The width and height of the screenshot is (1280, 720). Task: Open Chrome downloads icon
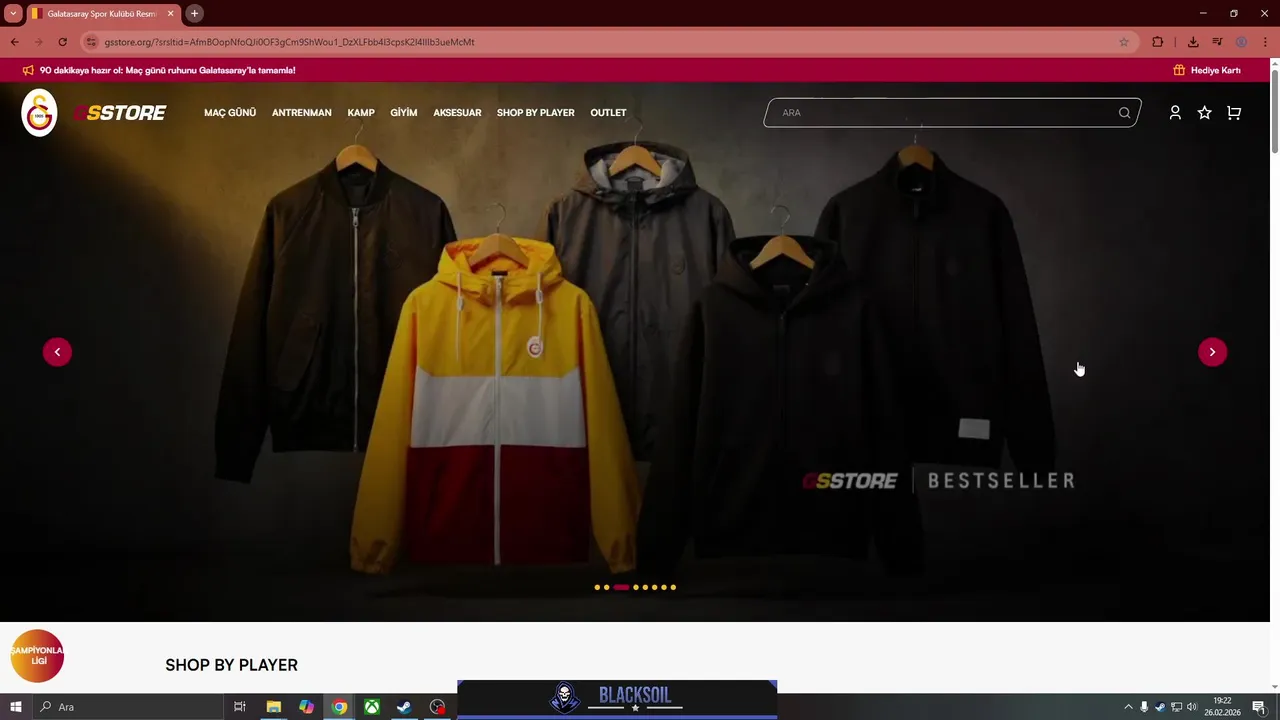coord(1193,42)
